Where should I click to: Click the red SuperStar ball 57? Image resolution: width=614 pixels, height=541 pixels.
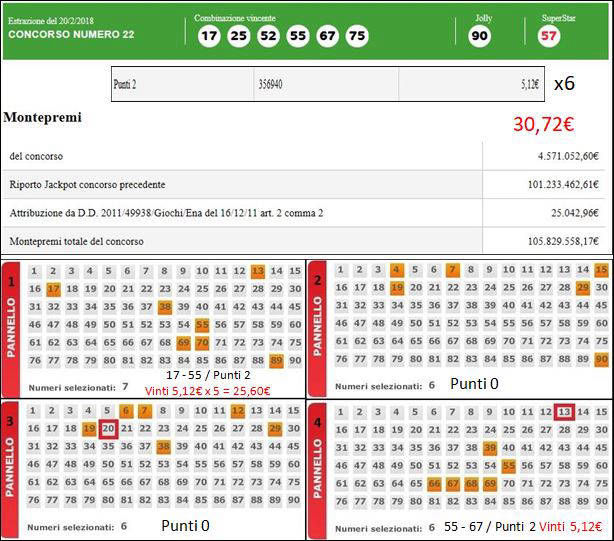click(x=549, y=36)
